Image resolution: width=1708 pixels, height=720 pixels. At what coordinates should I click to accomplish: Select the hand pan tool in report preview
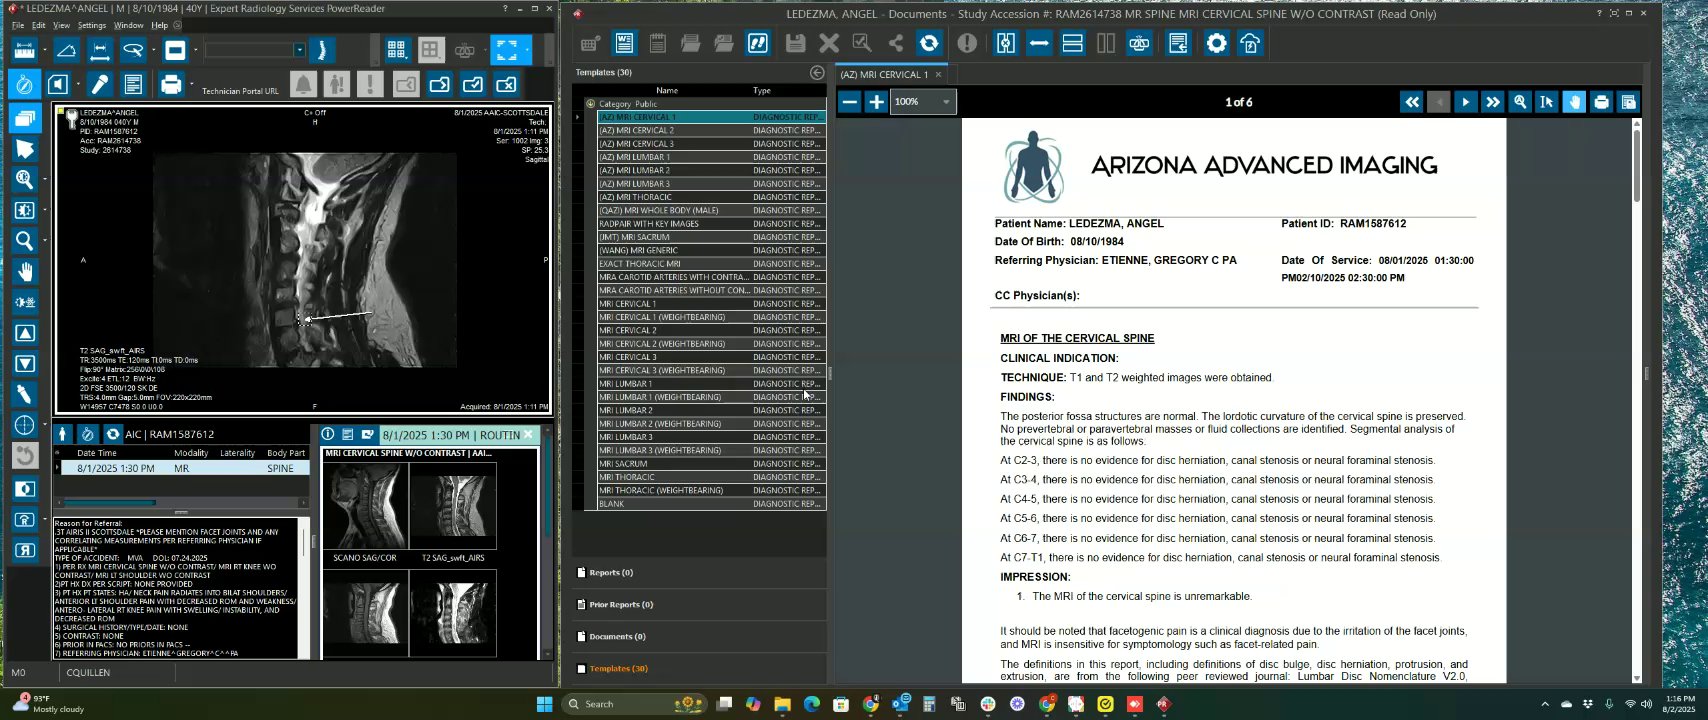tap(1574, 102)
